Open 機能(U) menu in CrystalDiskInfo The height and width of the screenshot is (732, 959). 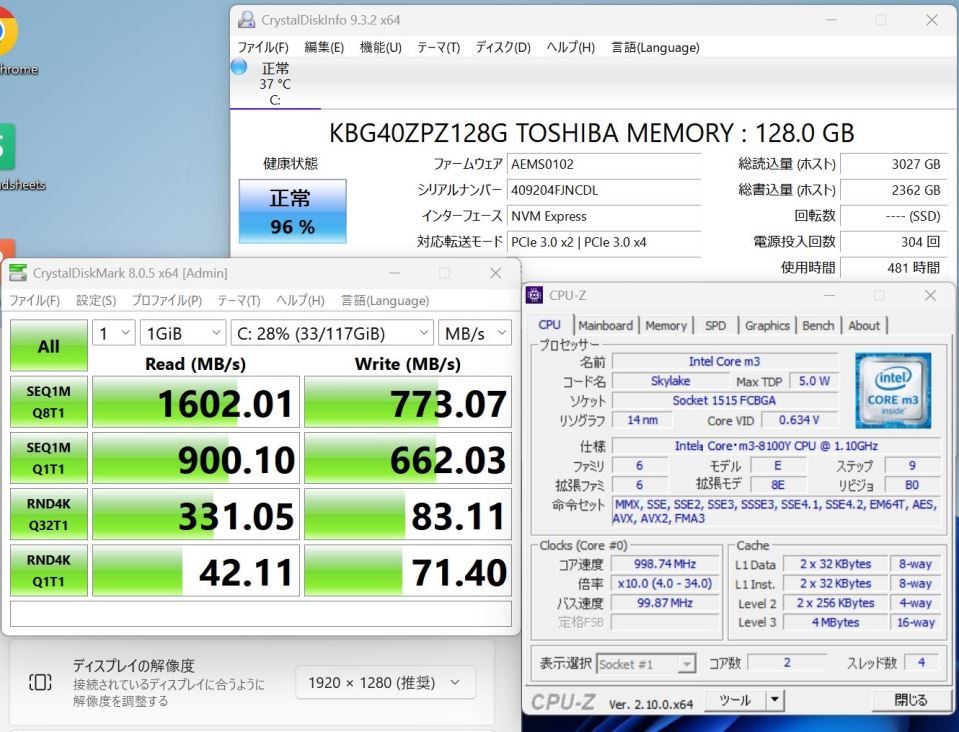coord(380,47)
